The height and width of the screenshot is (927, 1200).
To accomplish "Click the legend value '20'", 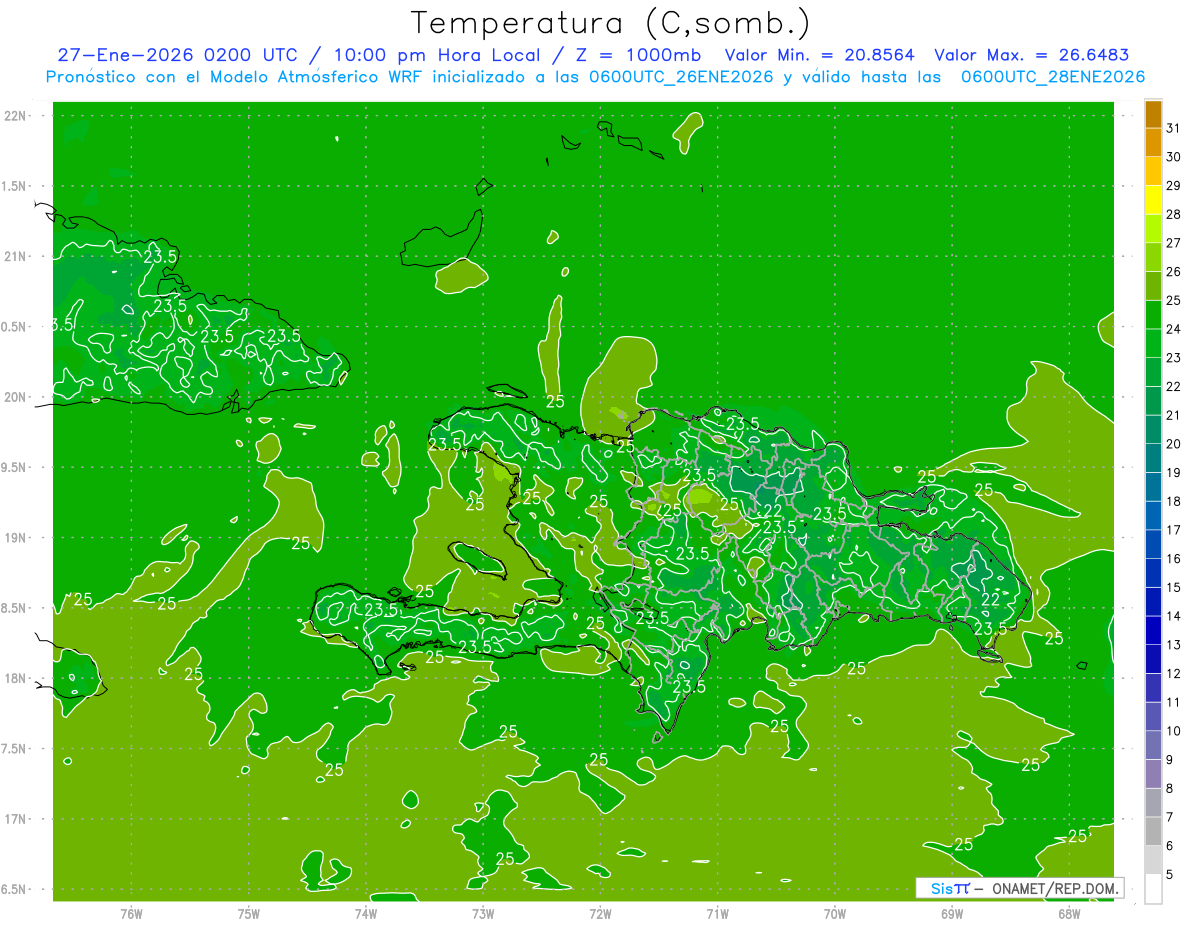I will [1174, 444].
